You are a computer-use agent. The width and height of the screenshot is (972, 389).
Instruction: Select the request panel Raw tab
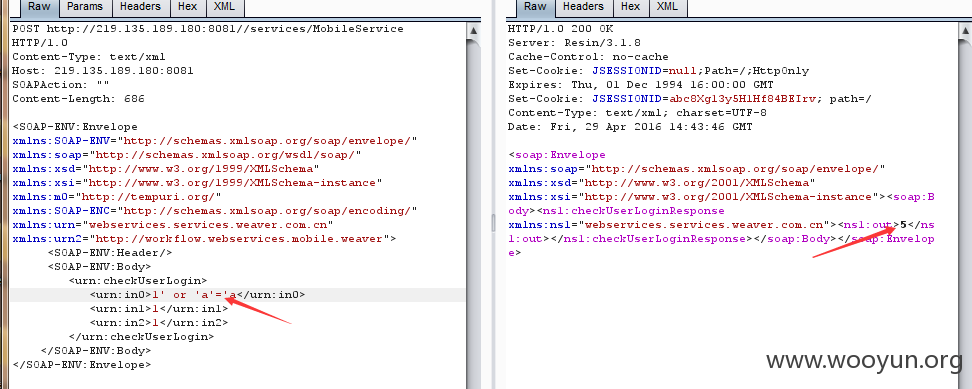click(x=38, y=7)
